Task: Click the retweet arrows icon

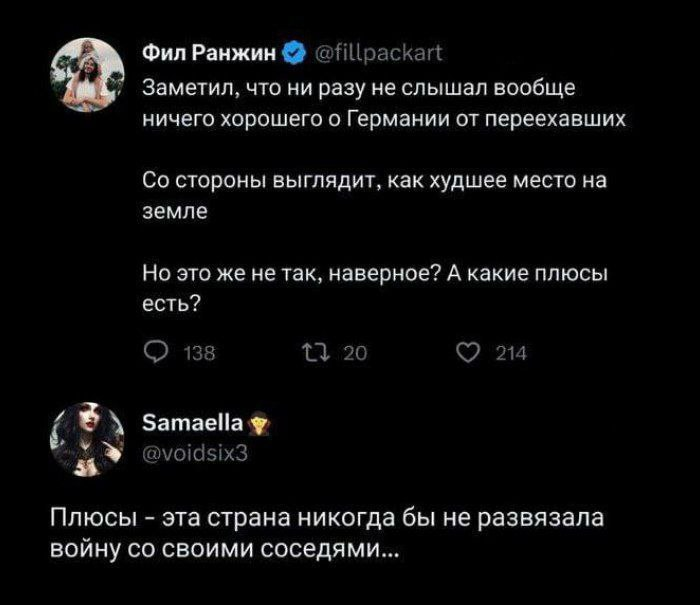Action: click(x=311, y=351)
